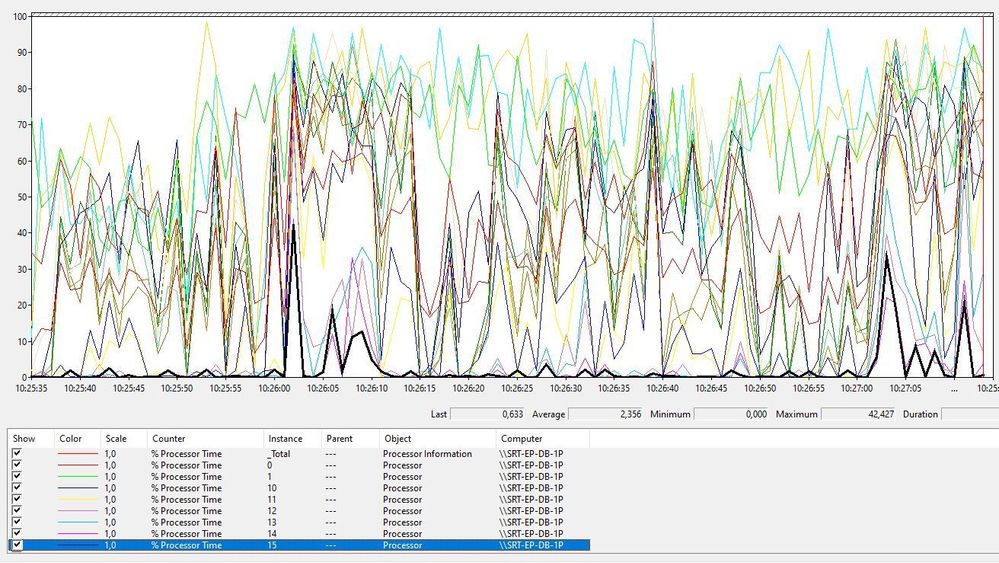Click the Average value field showing 2,356
The image size is (999, 563).
[x=606, y=414]
